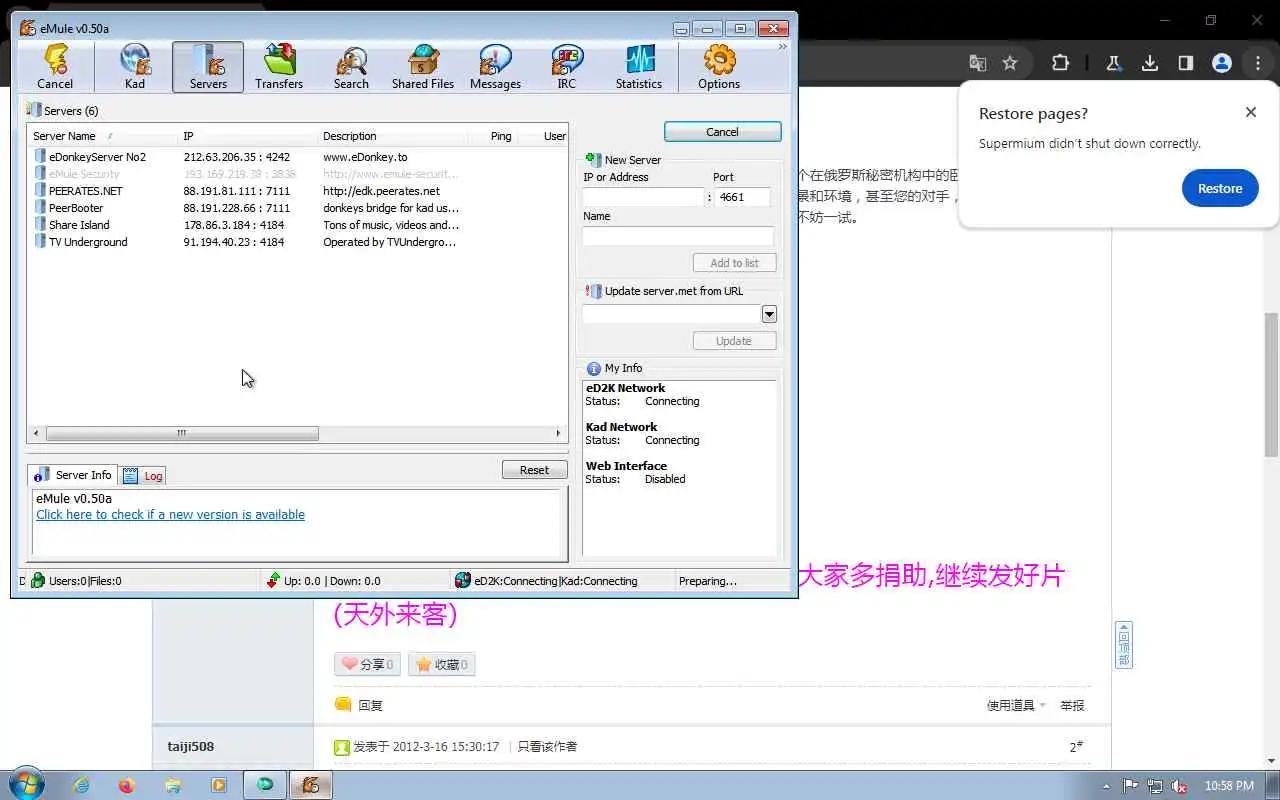Select the Servers toolbar button
The width and height of the screenshot is (1280, 800).
[x=208, y=67]
